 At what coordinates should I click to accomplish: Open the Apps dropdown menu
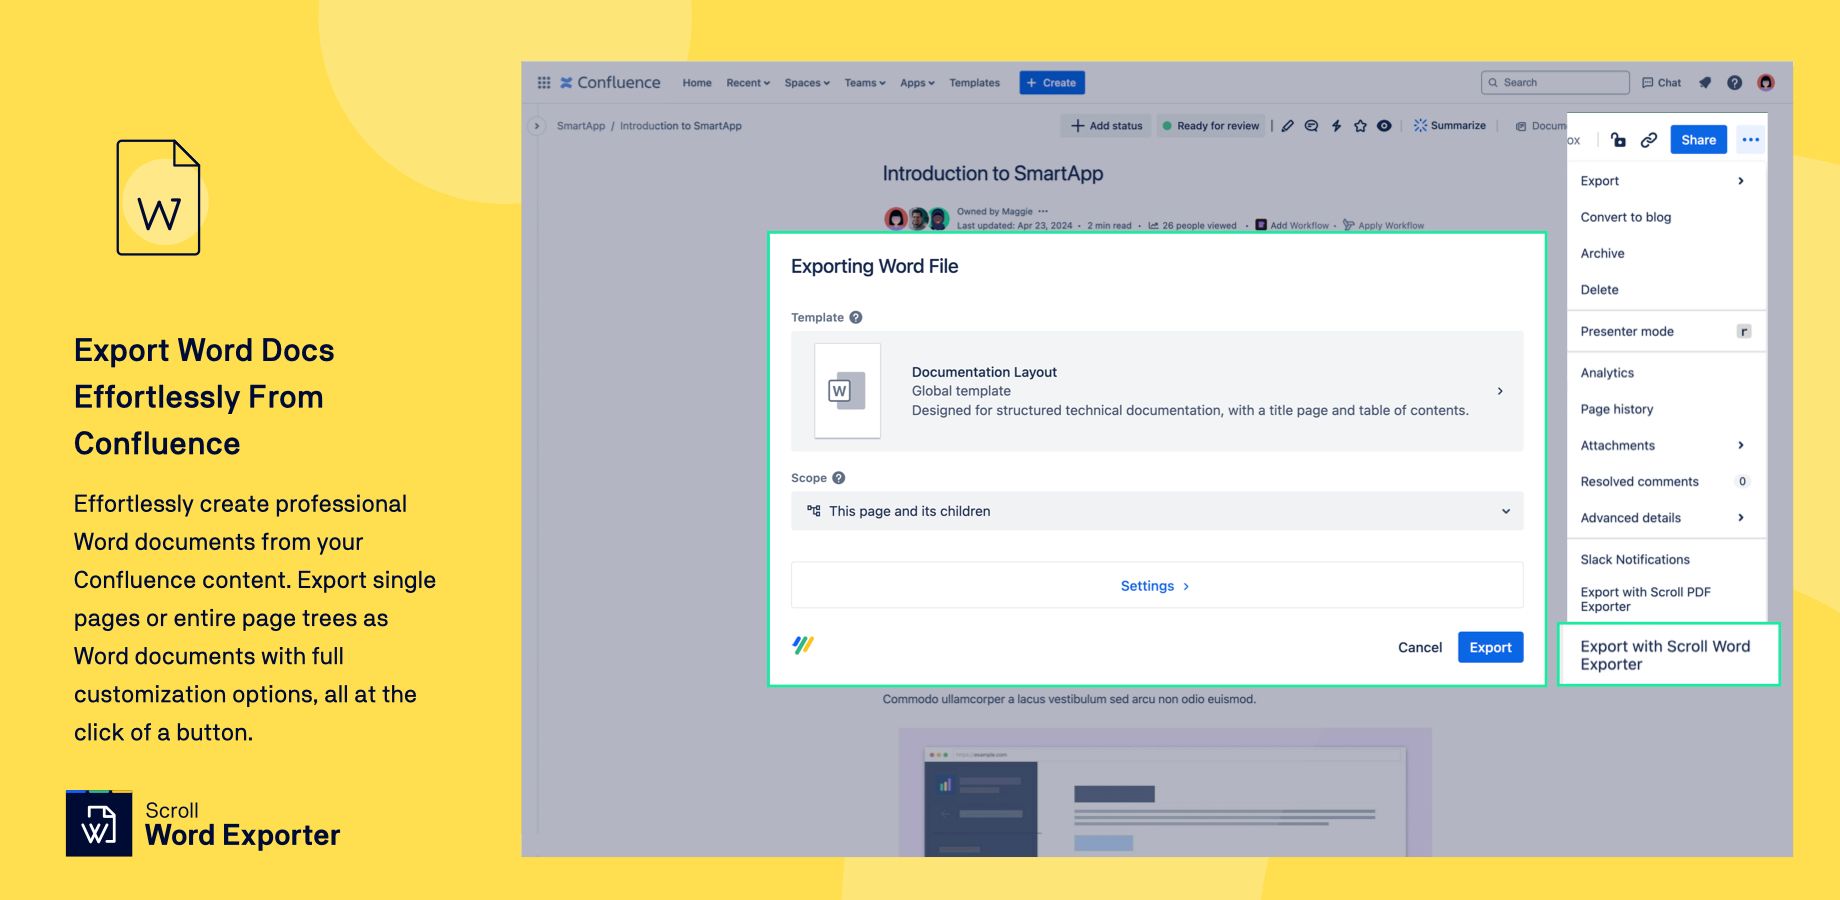[x=917, y=83]
